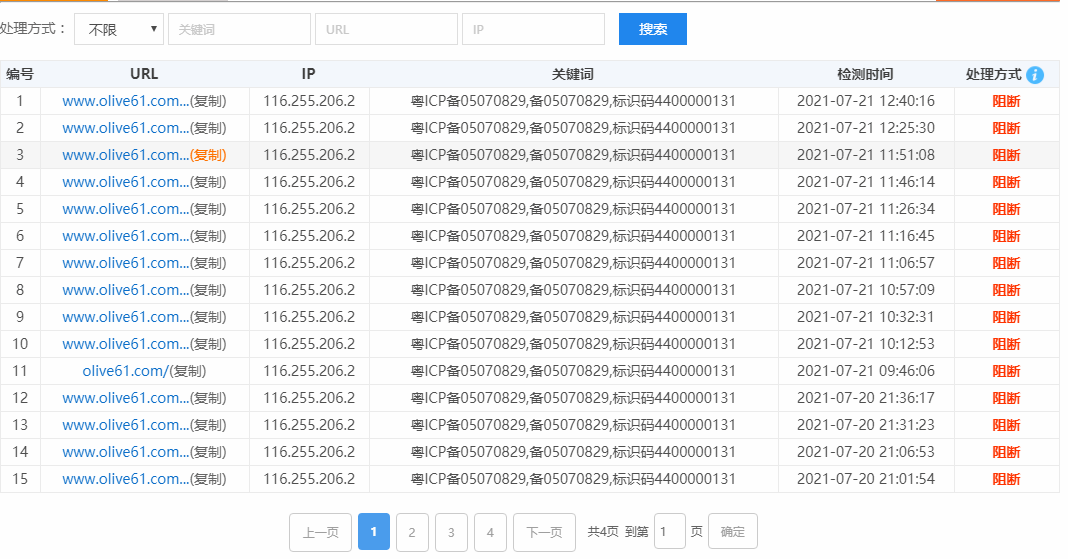
Task: Click the 下一页 next page button
Action: 544,533
